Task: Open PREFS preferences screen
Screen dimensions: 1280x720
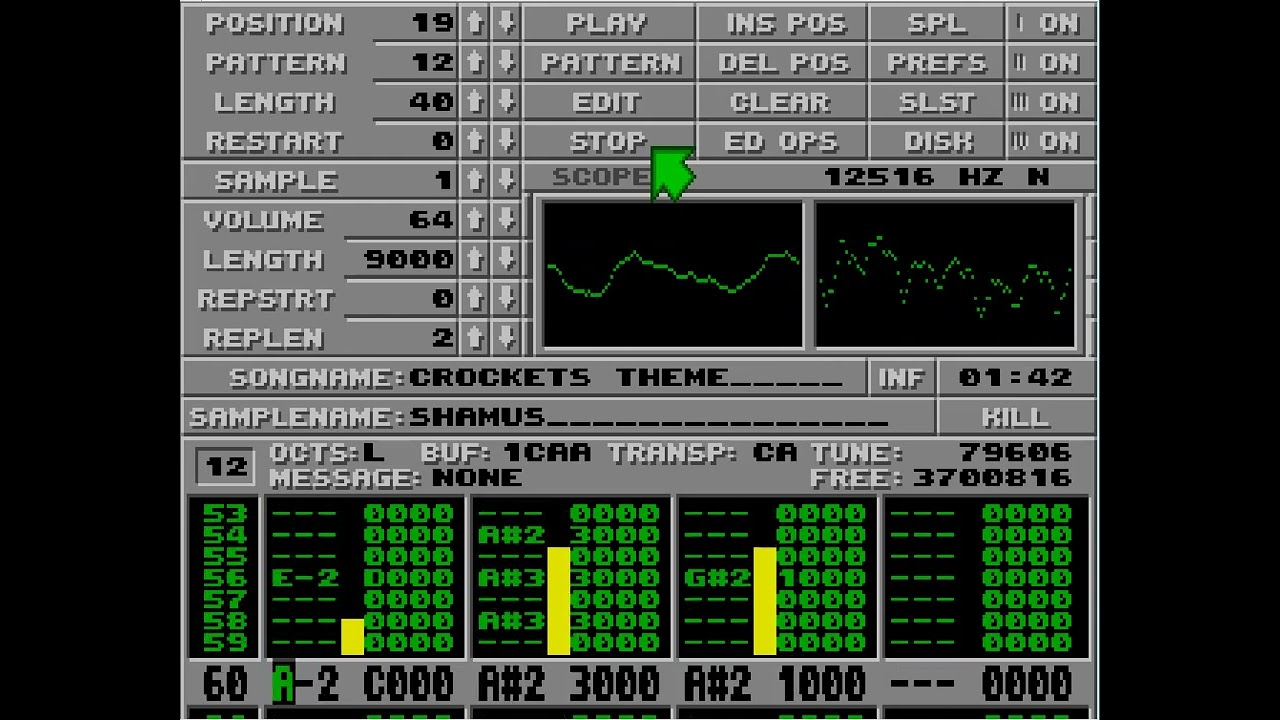Action: point(937,62)
